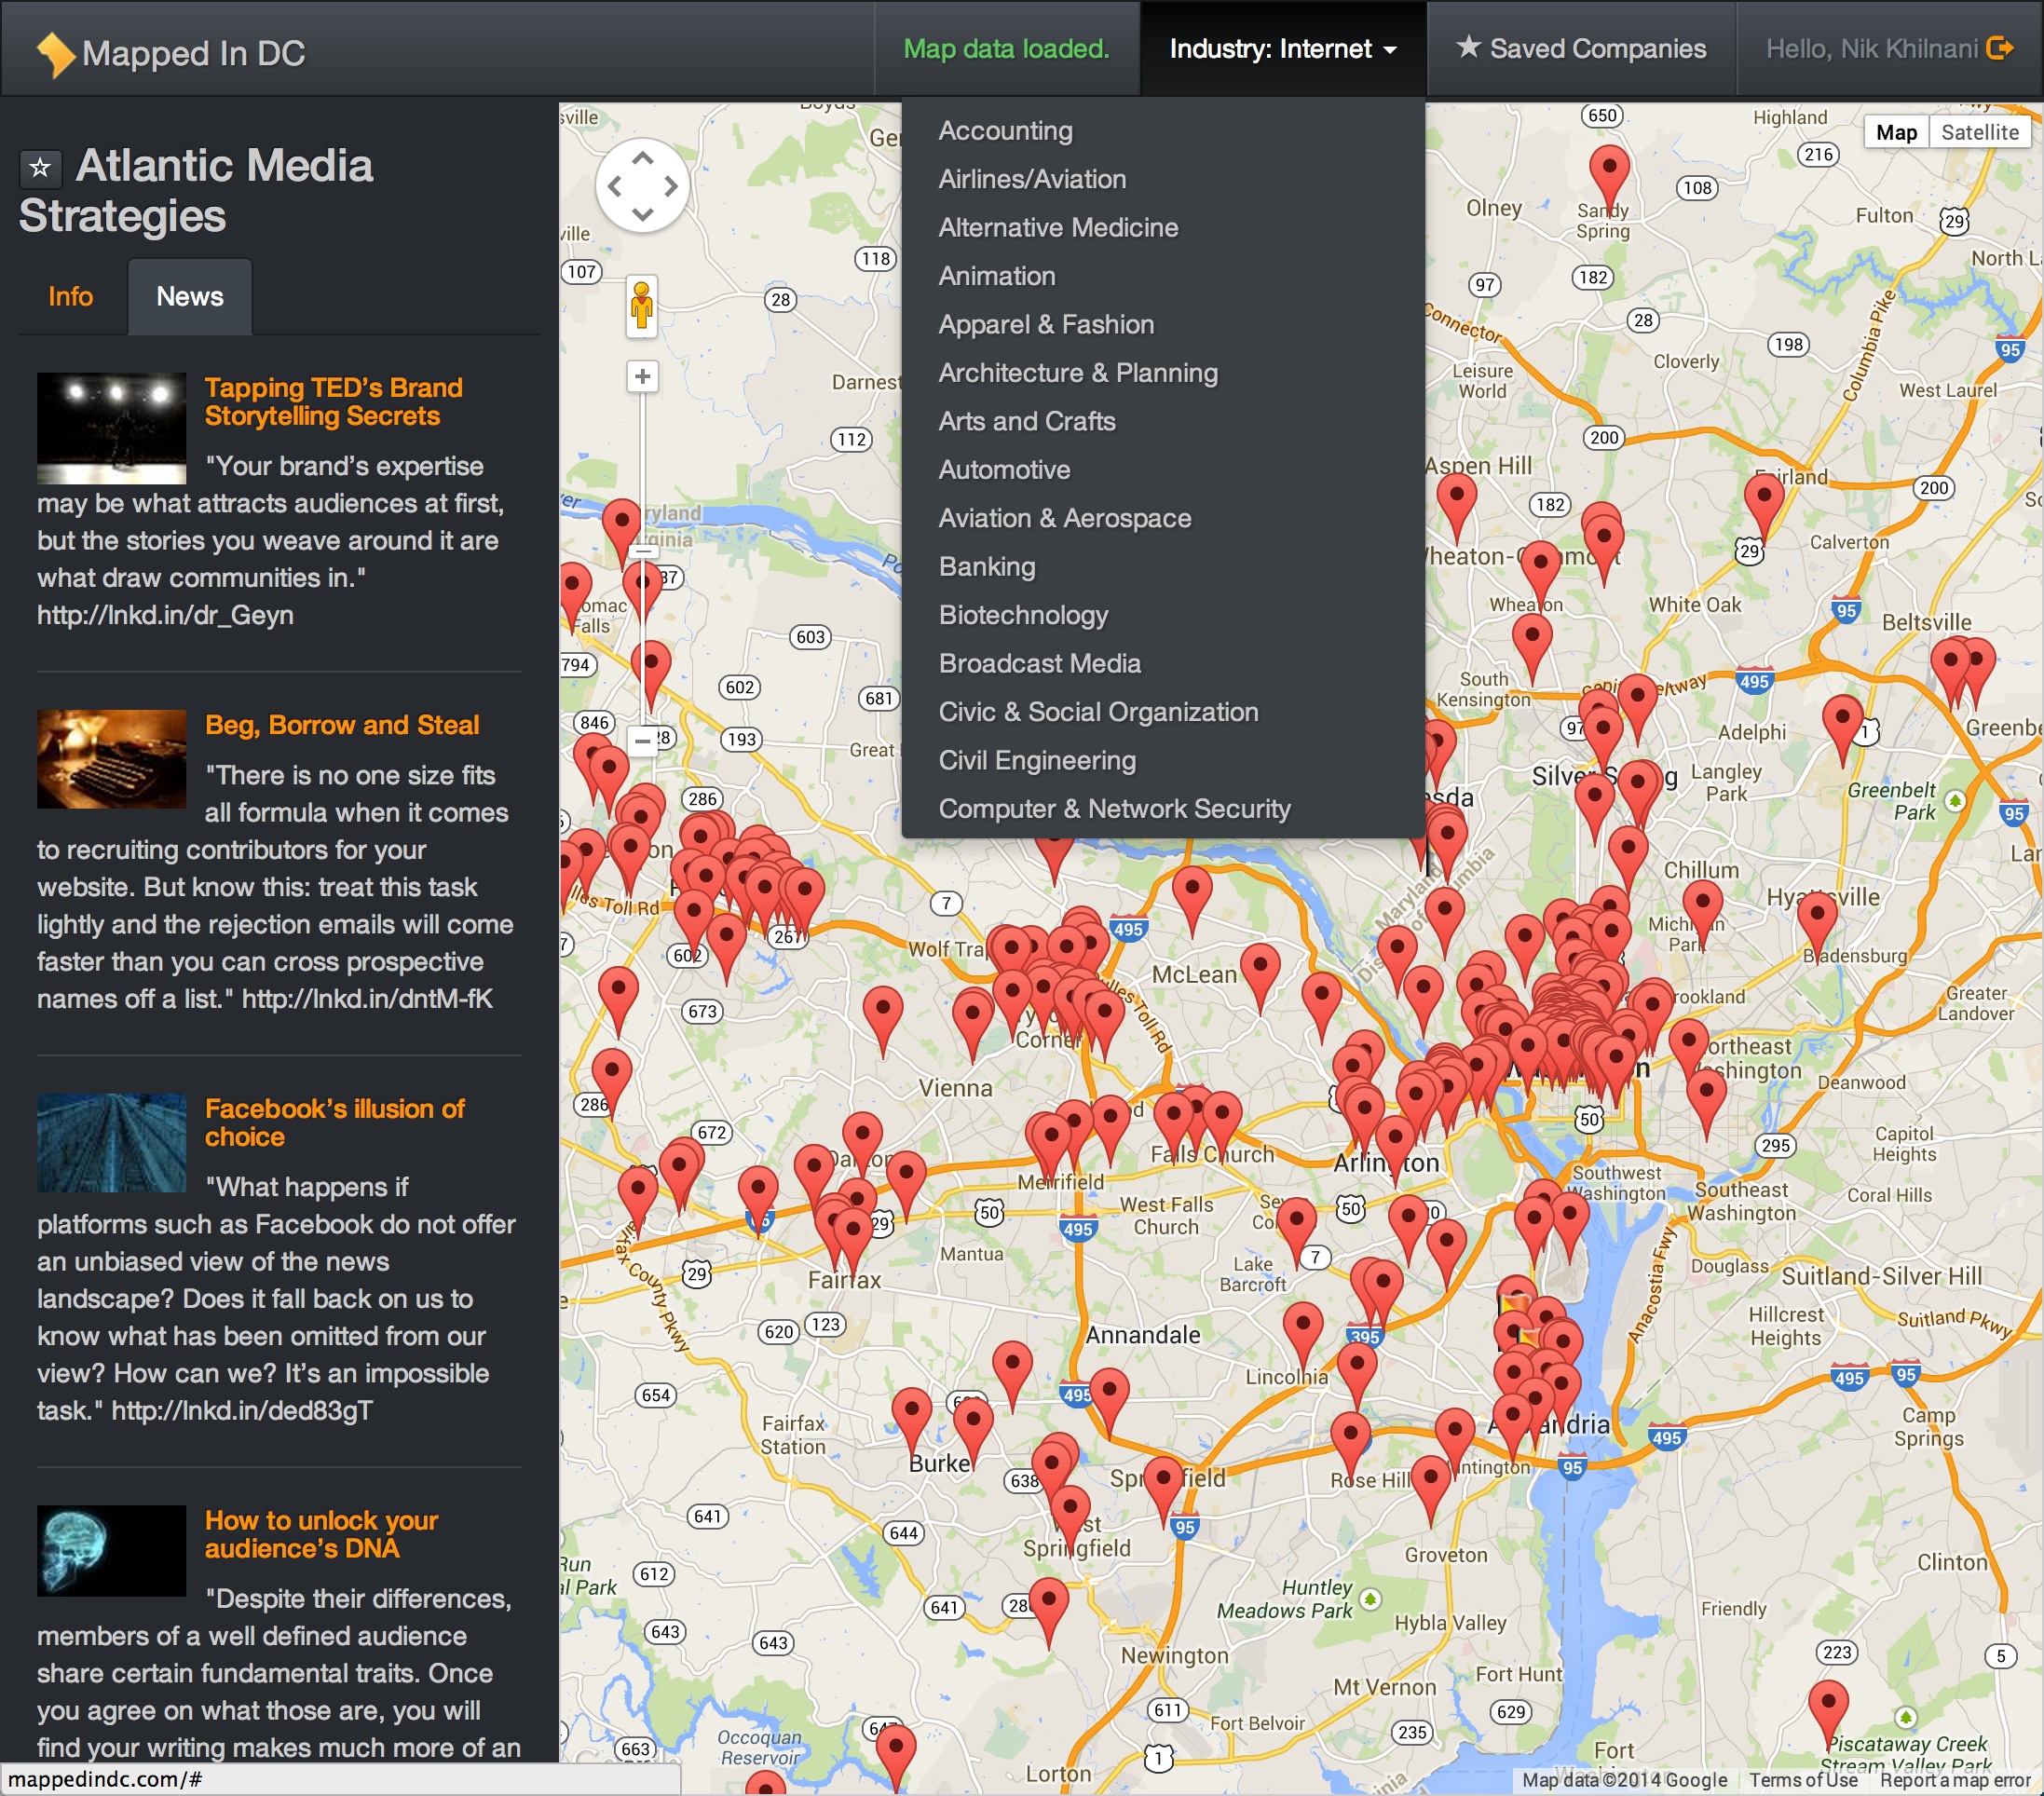Image resolution: width=2044 pixels, height=1796 pixels.
Task: Switch to the Info tab
Action: [x=70, y=297]
